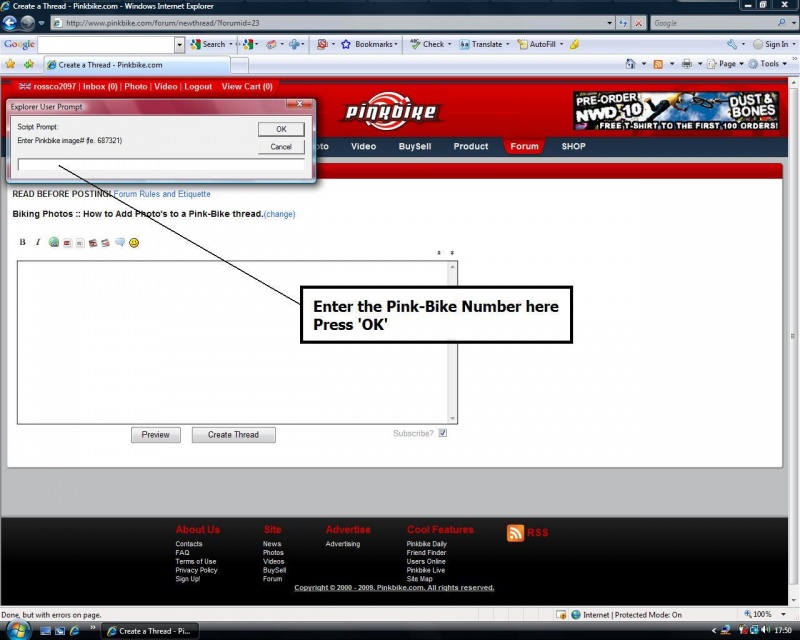Close the Explorer User Prompt dialog
800x640 pixels.
tap(299, 104)
